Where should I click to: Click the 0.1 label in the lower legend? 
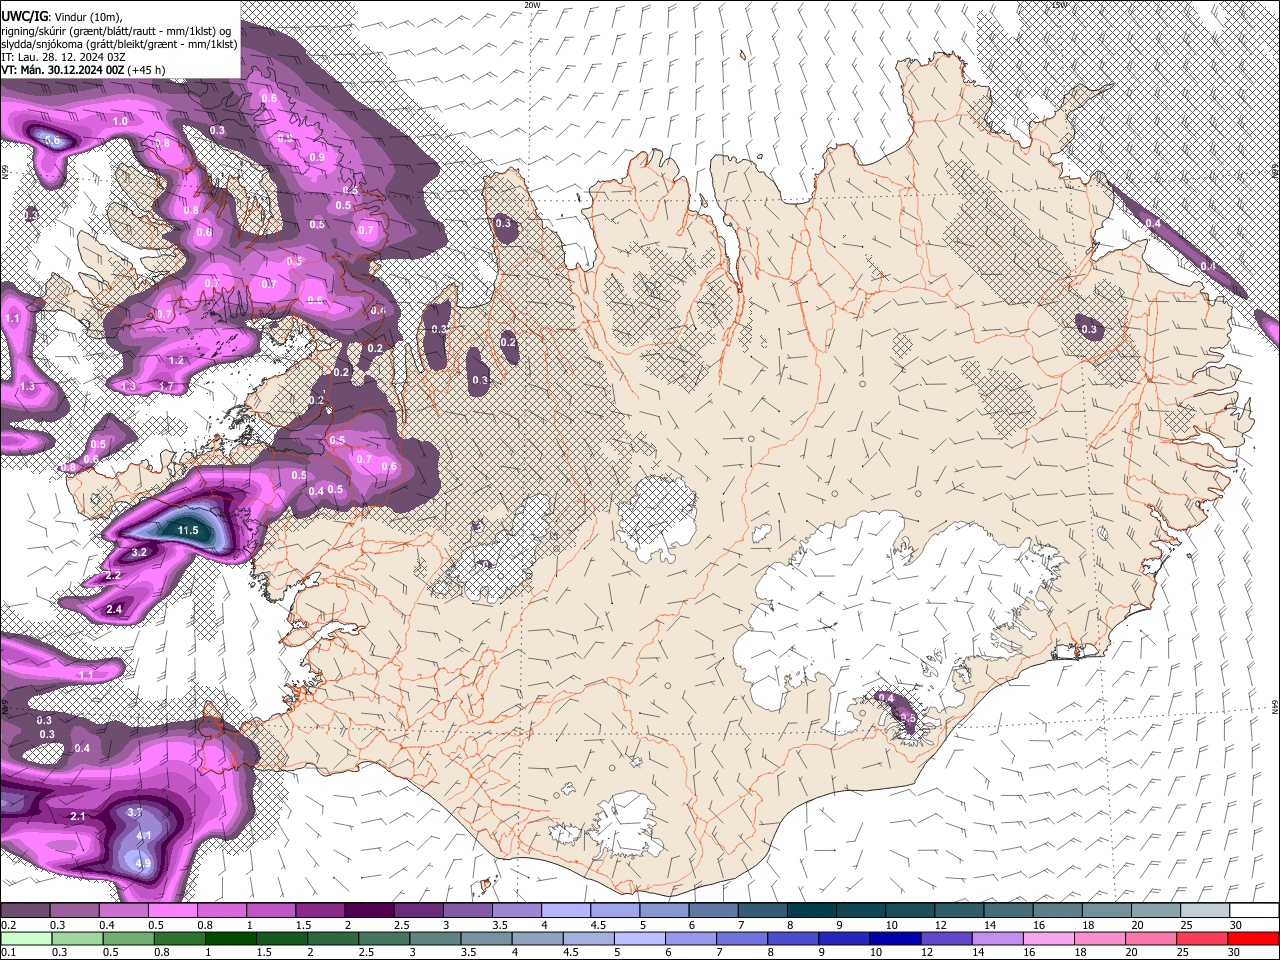coord(8,953)
